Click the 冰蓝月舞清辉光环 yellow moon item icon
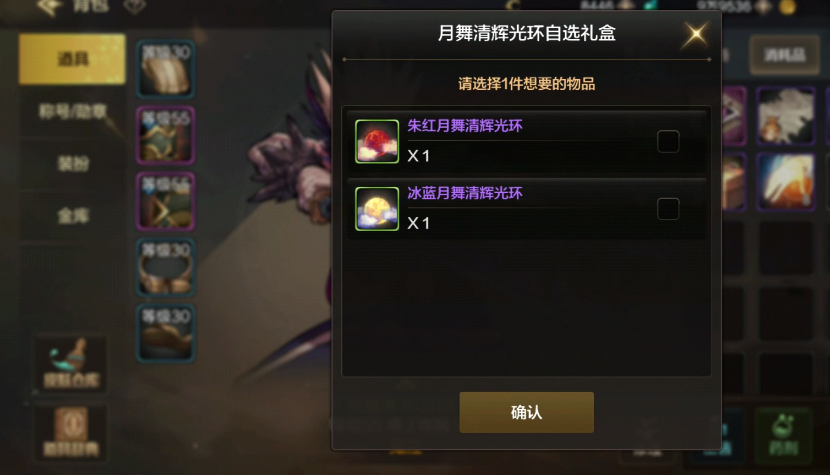The width and height of the screenshot is (830, 475). tap(377, 209)
